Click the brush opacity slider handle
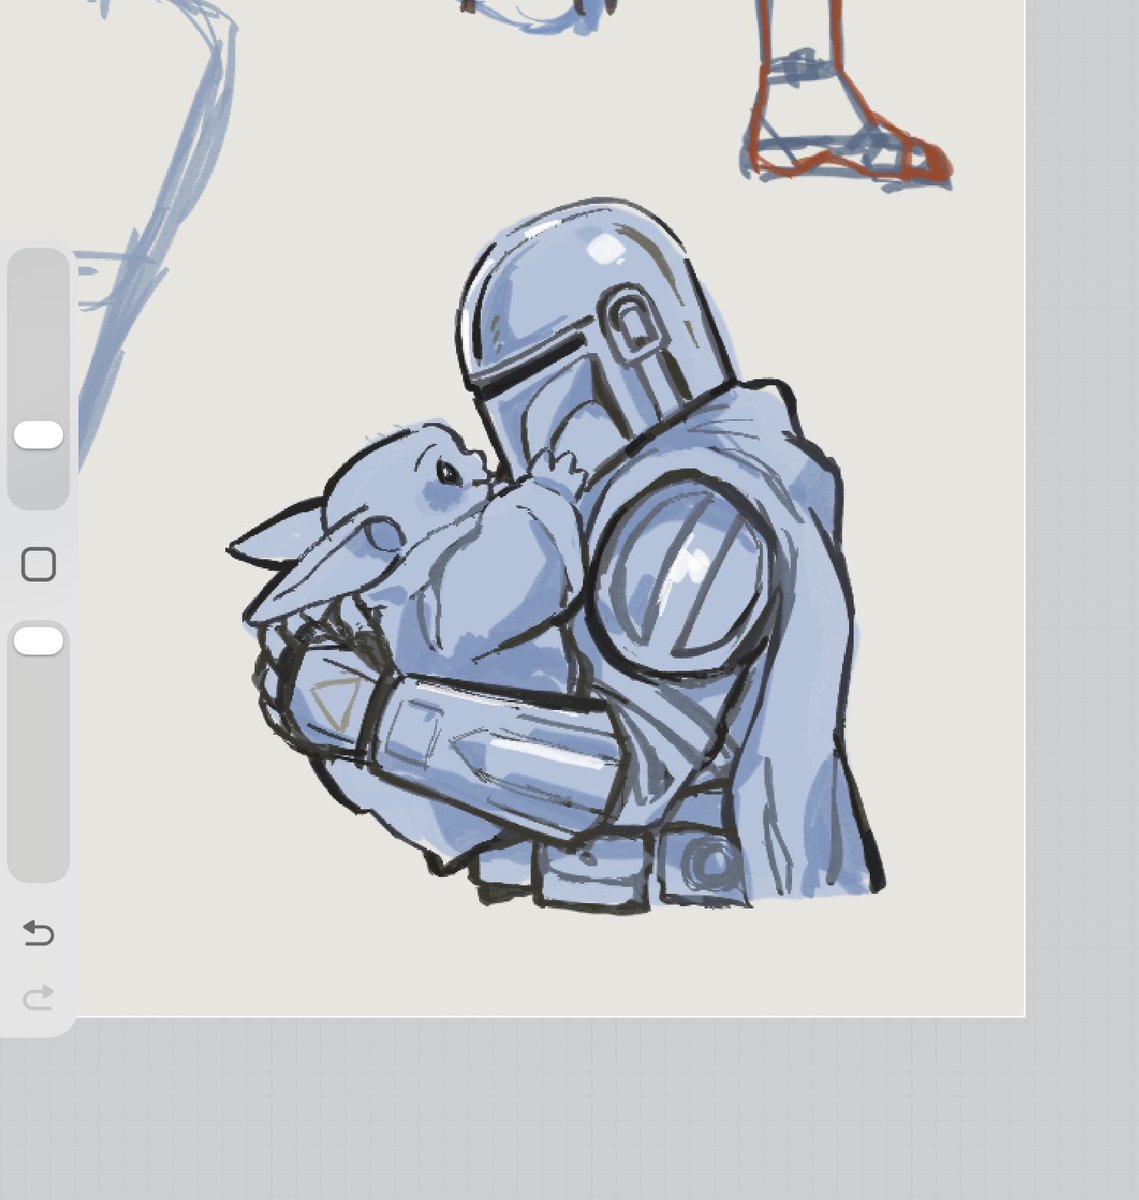 (38, 641)
